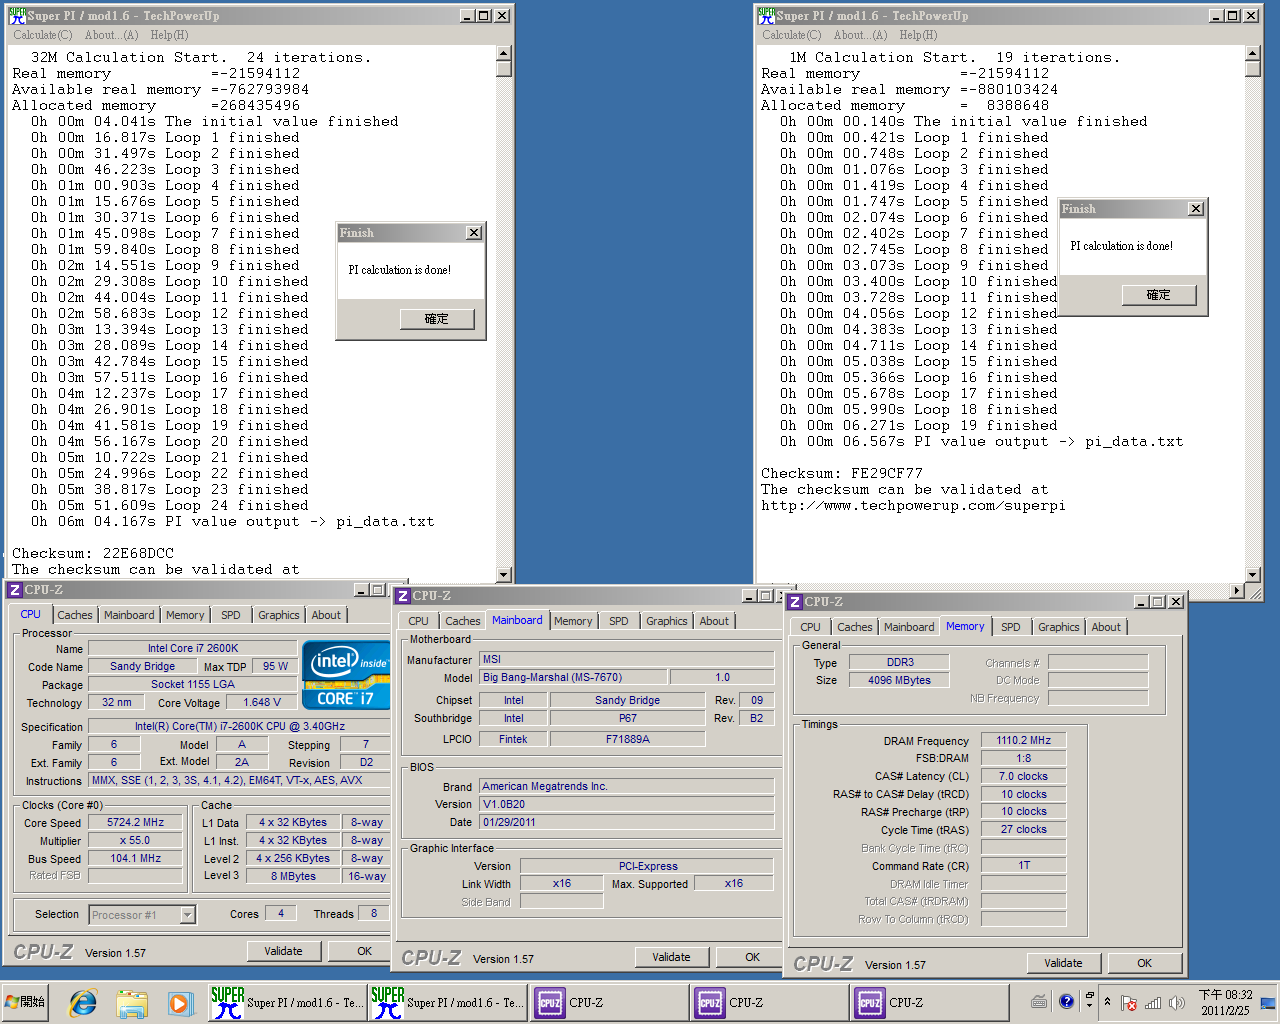1280x1024 pixels.
Task: Switch to the Caches tab in the CPU-Z Processor window
Action: pos(75,615)
